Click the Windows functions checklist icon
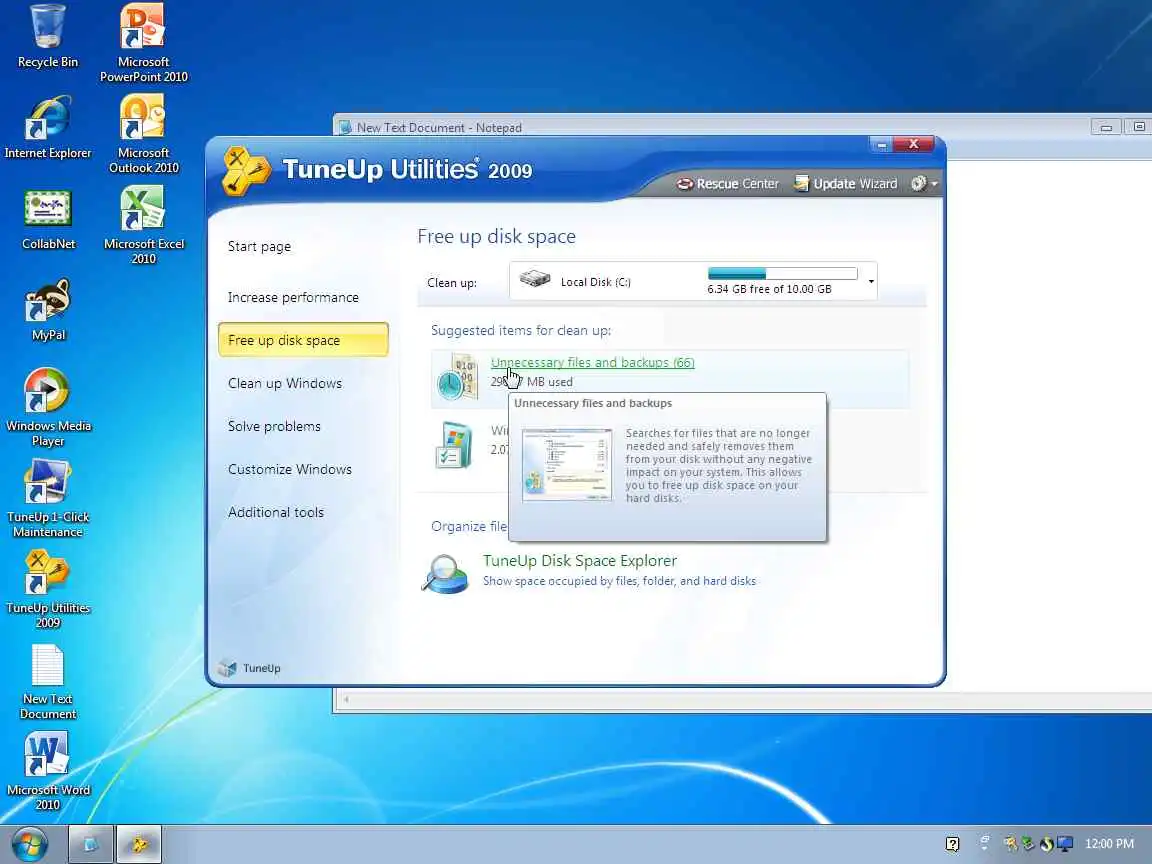This screenshot has width=1152, height=864. click(454, 444)
